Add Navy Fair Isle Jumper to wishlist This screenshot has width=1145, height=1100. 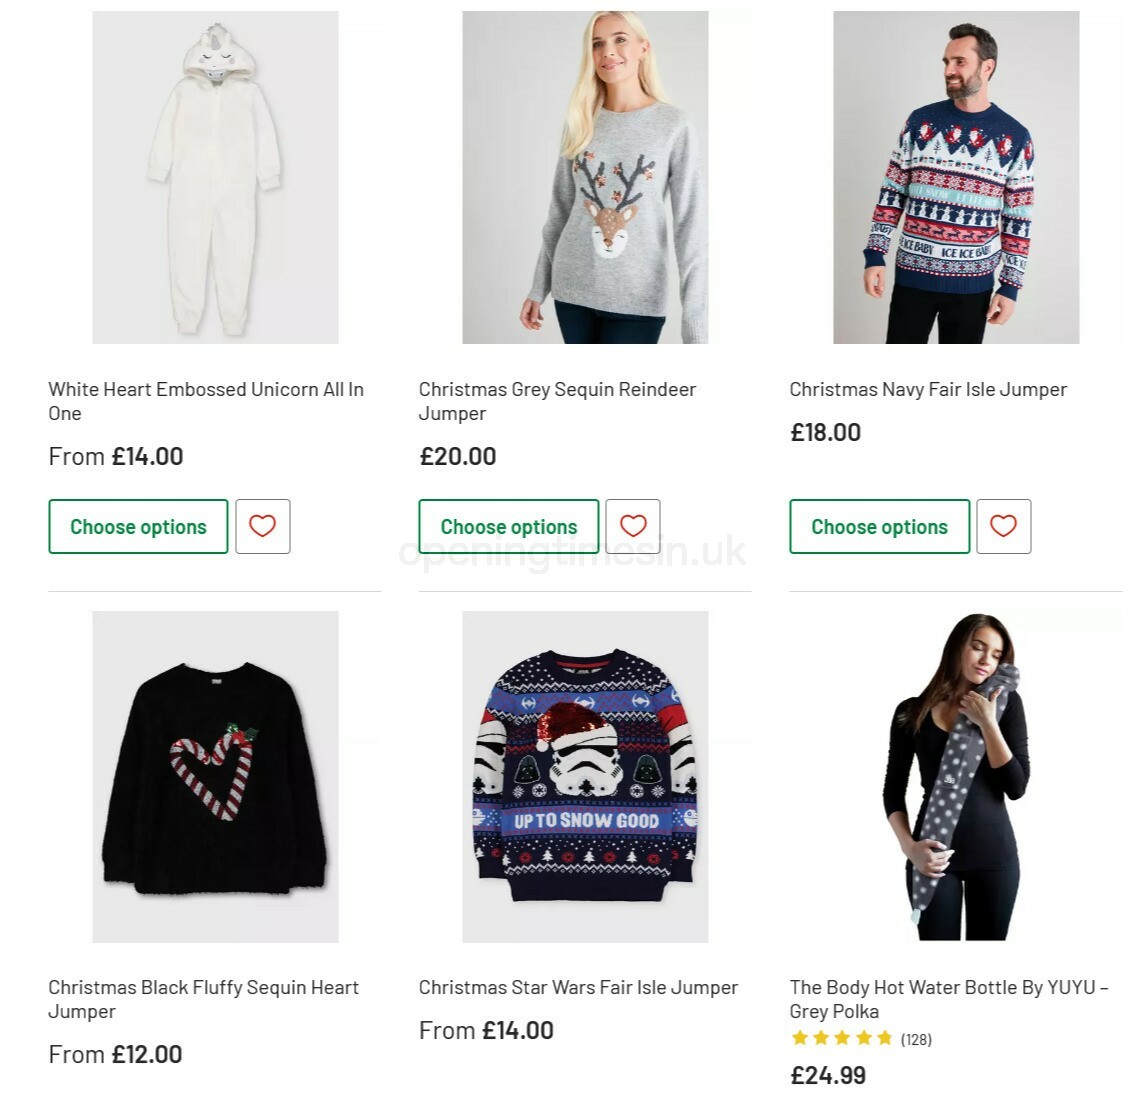(x=1003, y=527)
